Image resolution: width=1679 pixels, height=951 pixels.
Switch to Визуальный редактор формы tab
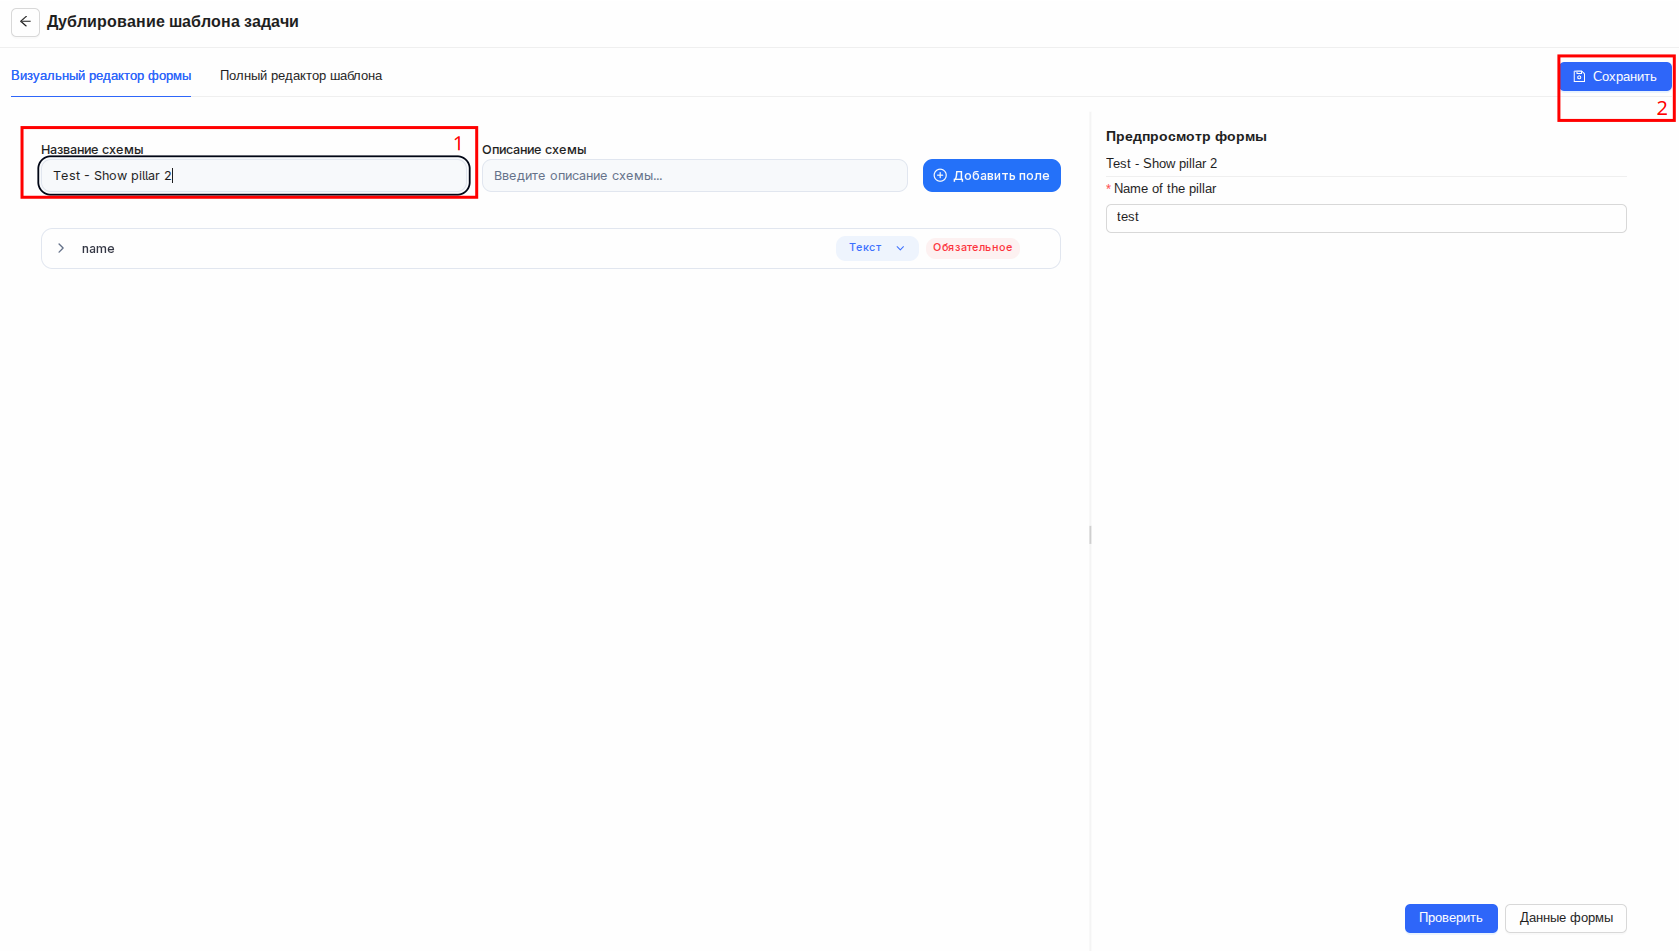point(101,76)
